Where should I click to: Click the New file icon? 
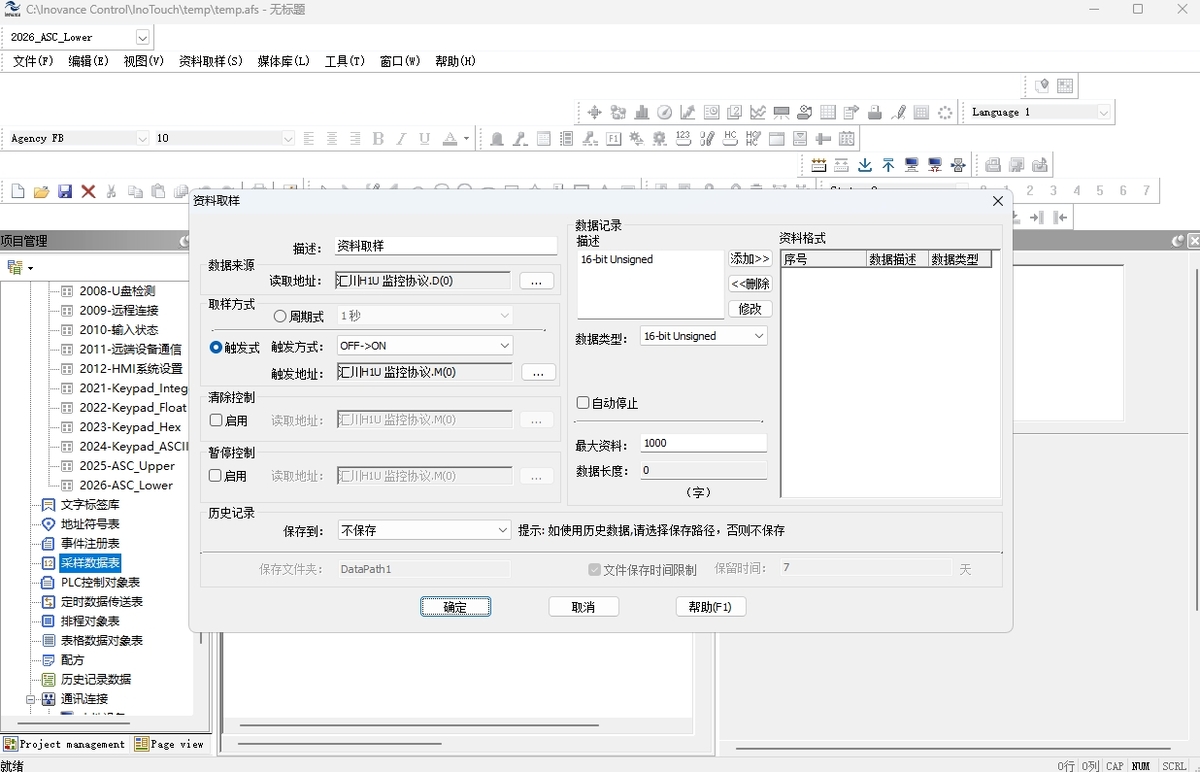click(17, 191)
